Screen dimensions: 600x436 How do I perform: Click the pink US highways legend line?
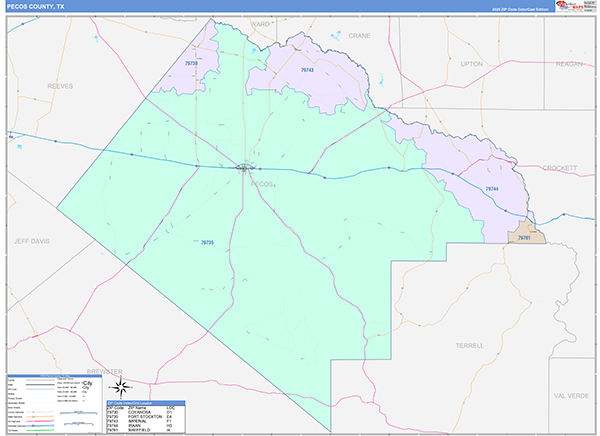[40, 421]
